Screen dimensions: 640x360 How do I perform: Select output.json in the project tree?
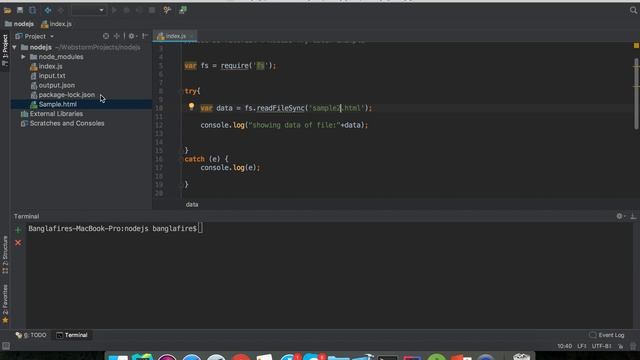pyautogui.click(x=56, y=85)
